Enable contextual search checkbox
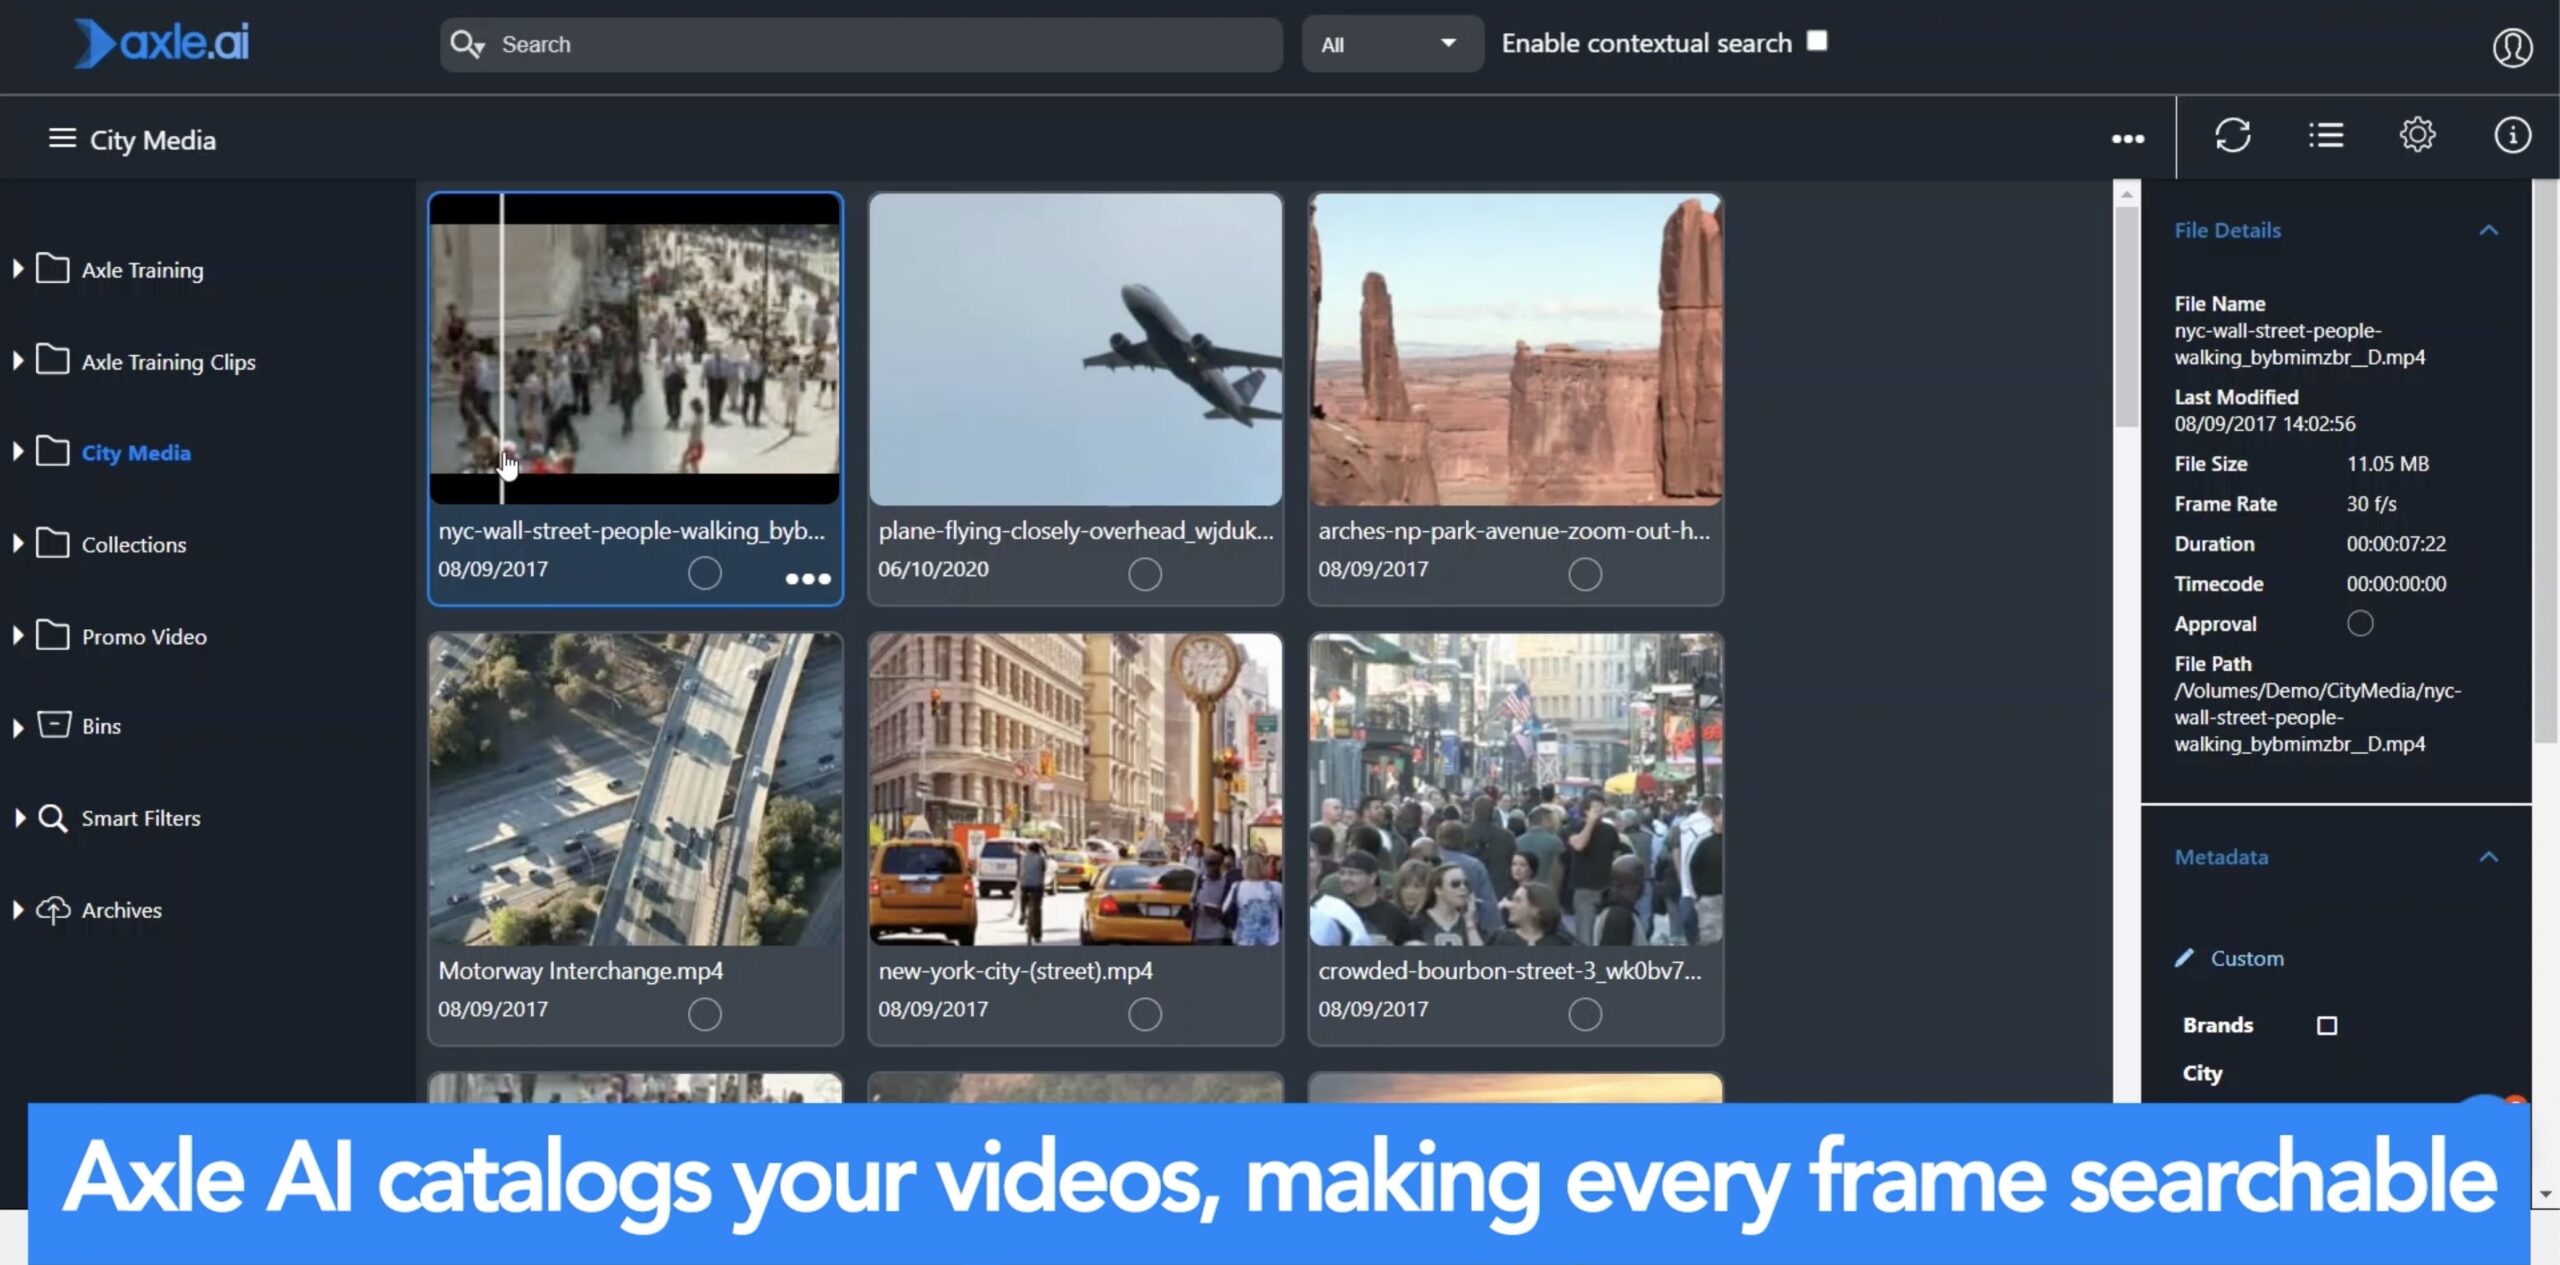 click(x=1817, y=41)
